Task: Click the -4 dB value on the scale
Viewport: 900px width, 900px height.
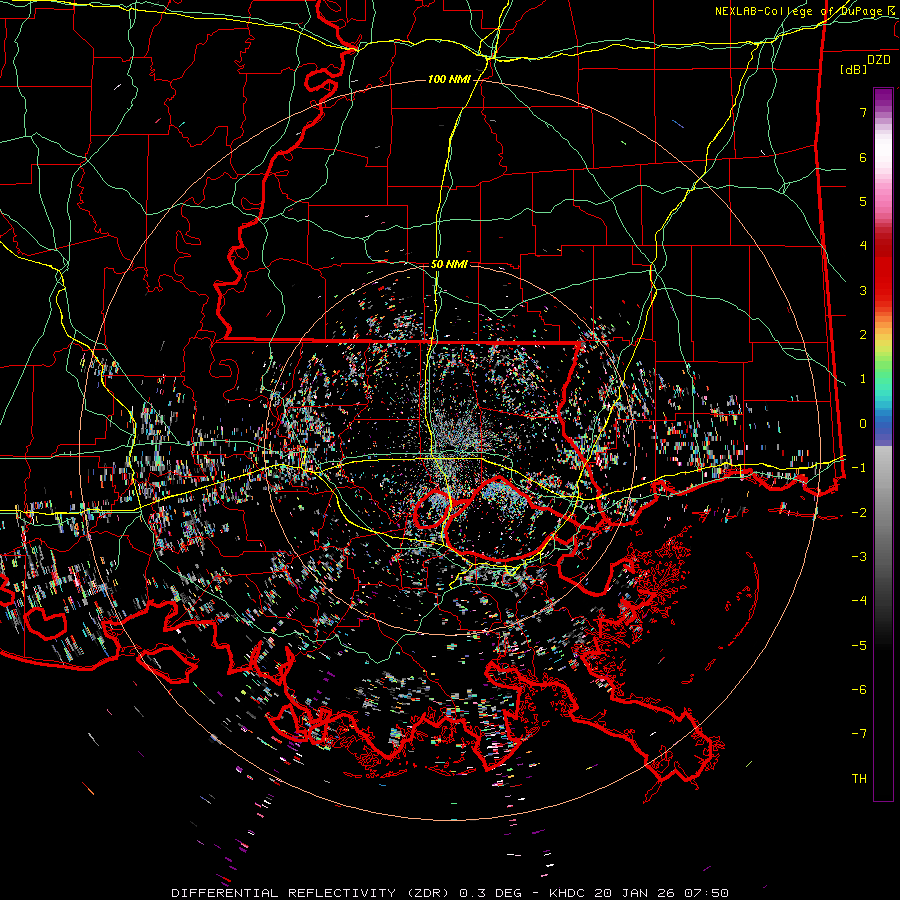Action: click(859, 601)
